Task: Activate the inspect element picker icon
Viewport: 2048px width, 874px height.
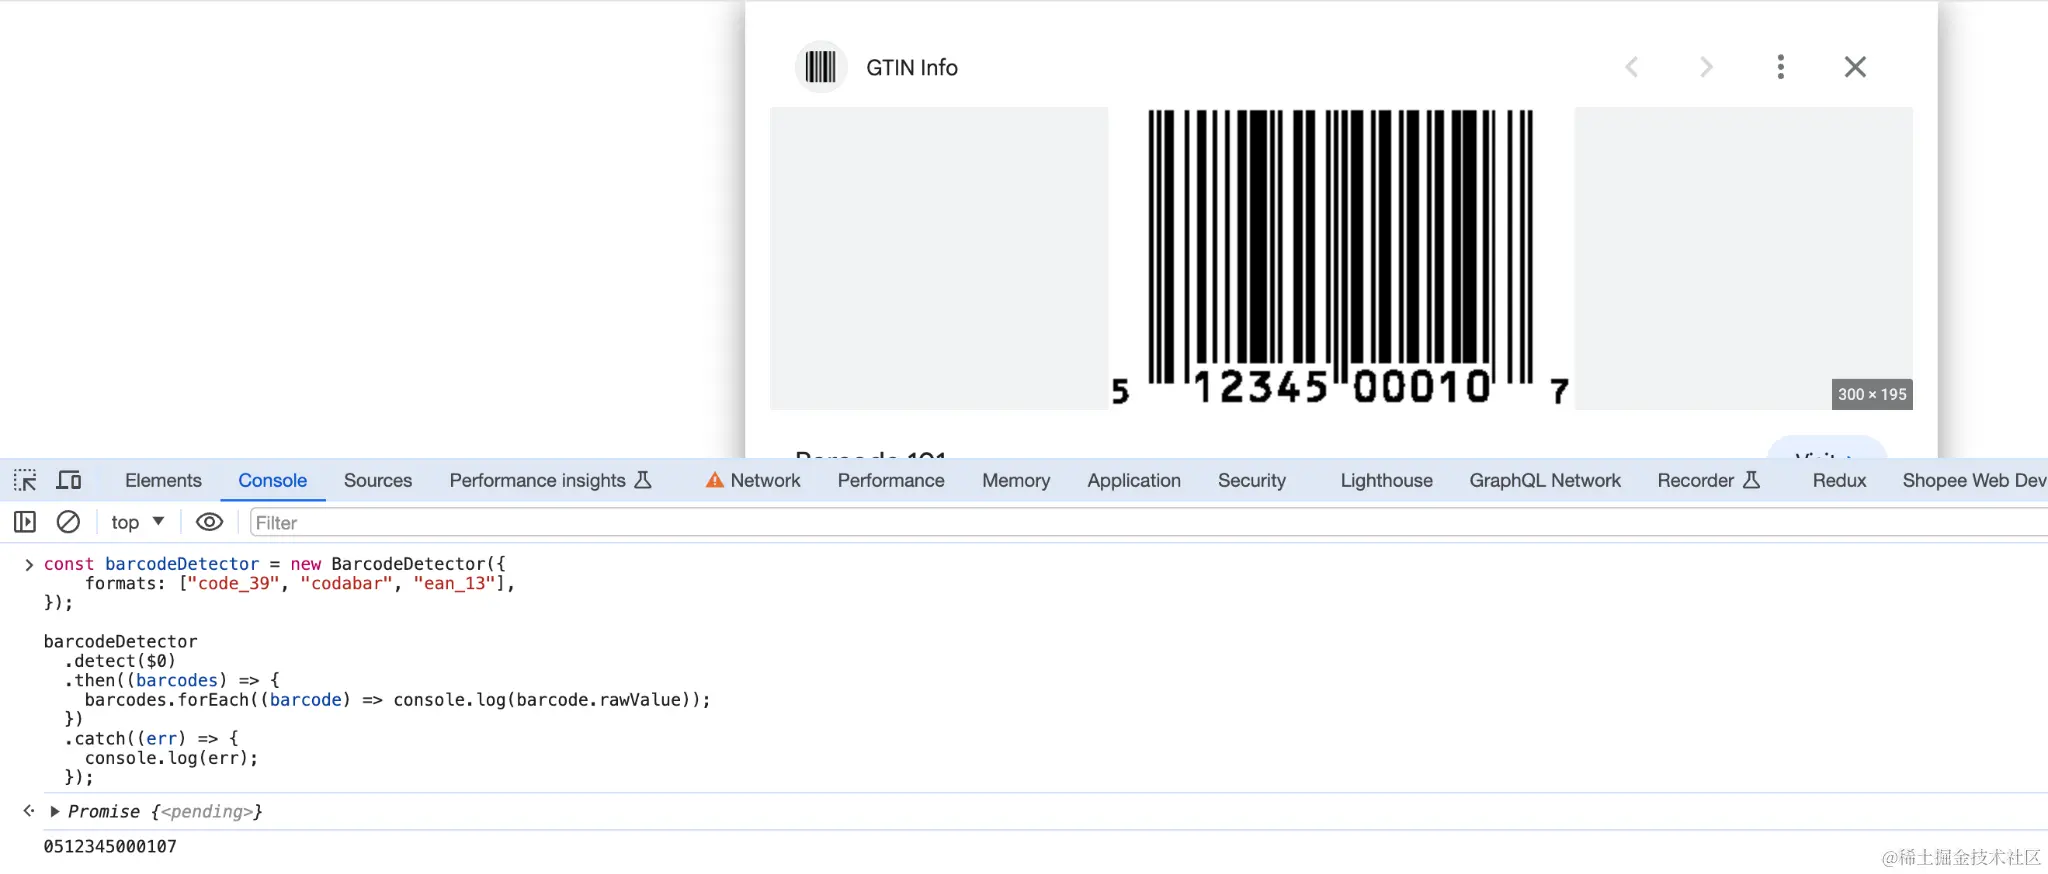Action: 25,481
